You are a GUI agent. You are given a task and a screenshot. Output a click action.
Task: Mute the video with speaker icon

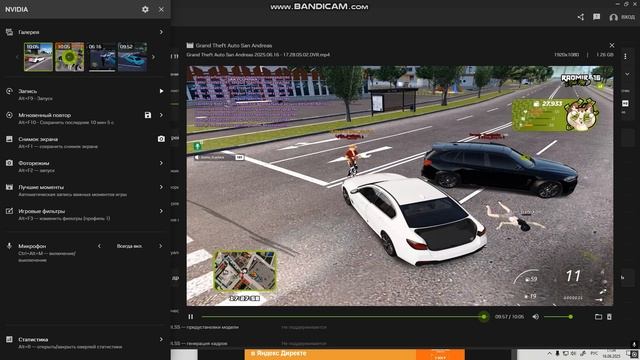pyautogui.click(x=536, y=317)
